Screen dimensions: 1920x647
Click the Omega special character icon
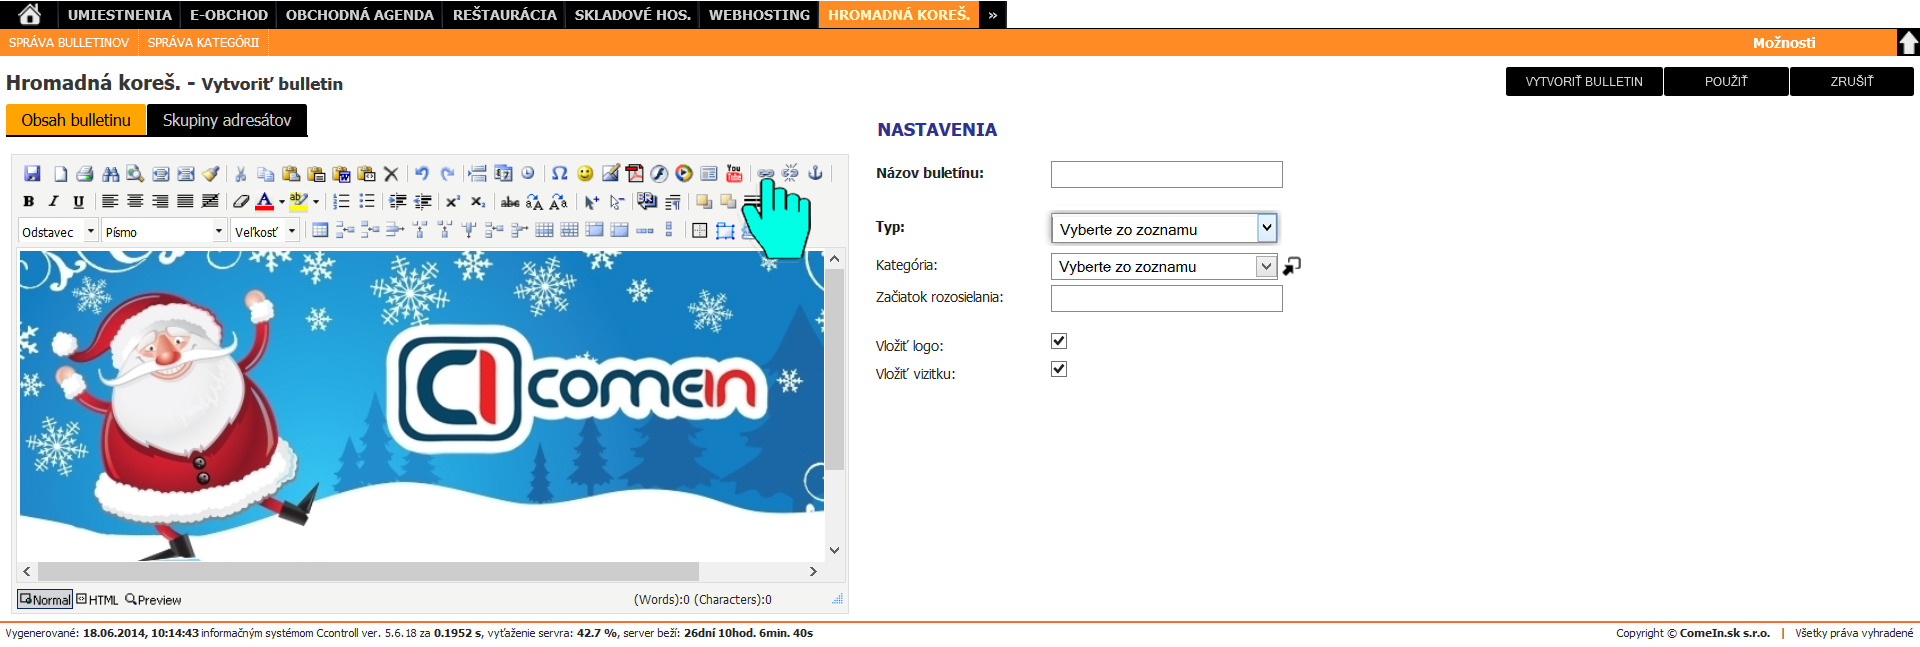coord(559,174)
